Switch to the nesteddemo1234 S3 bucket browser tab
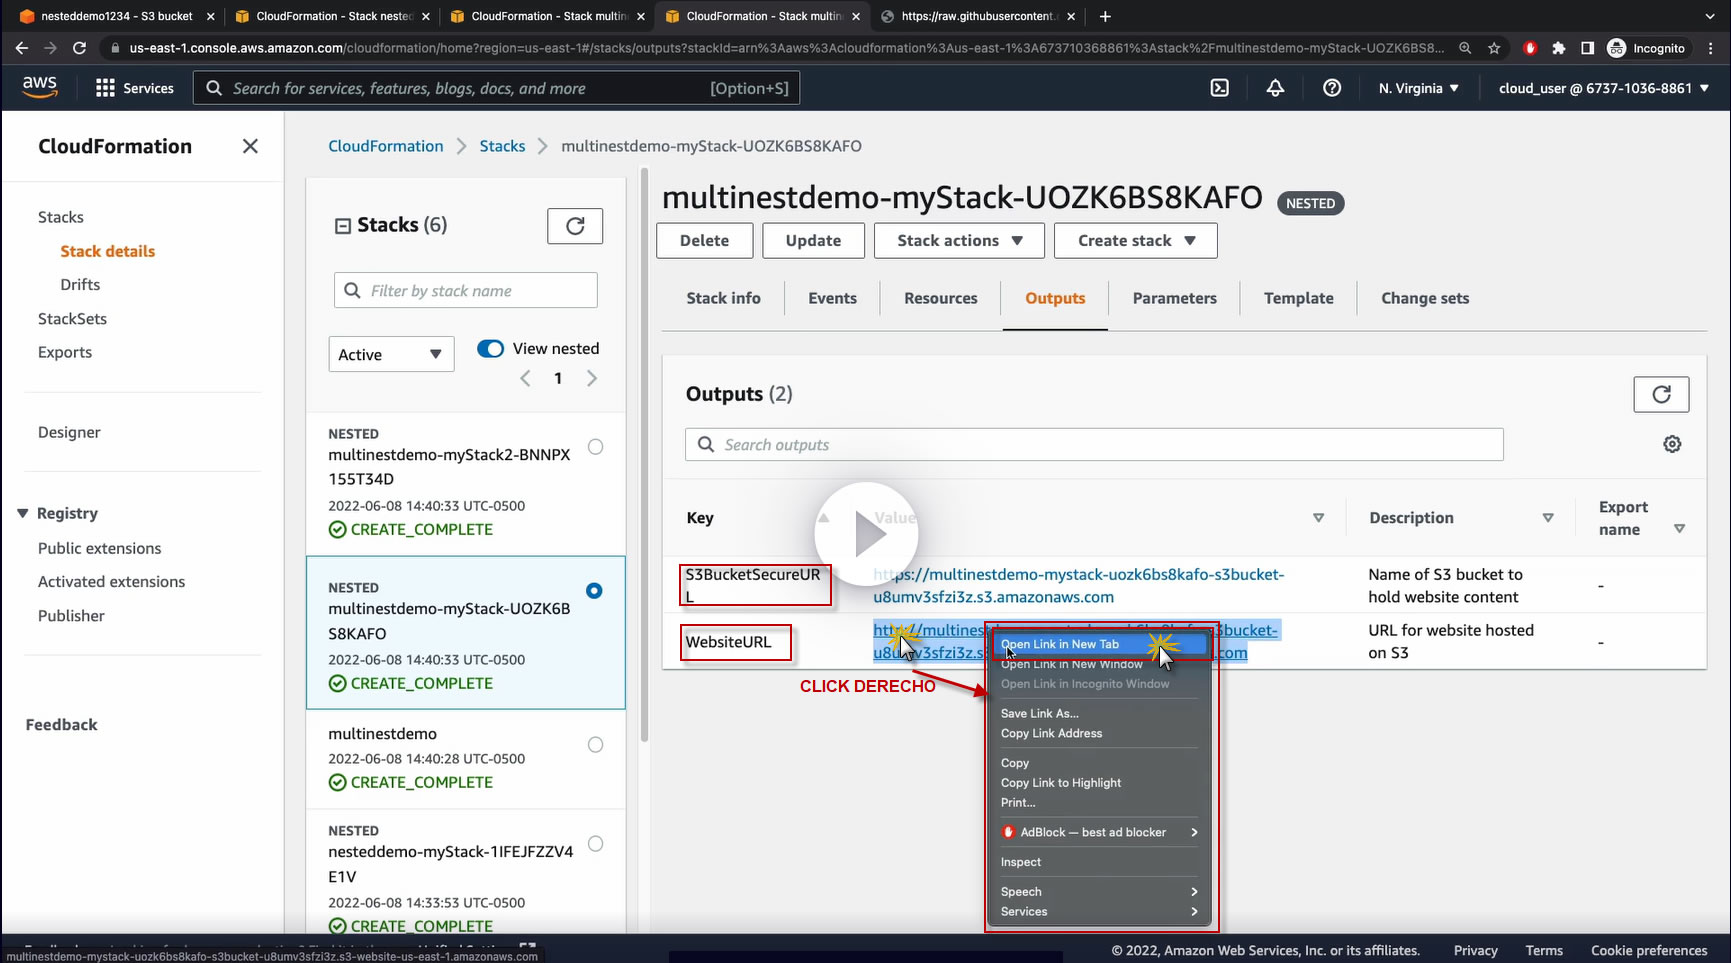Screen dimensions: 1731x963 (x=117, y=16)
